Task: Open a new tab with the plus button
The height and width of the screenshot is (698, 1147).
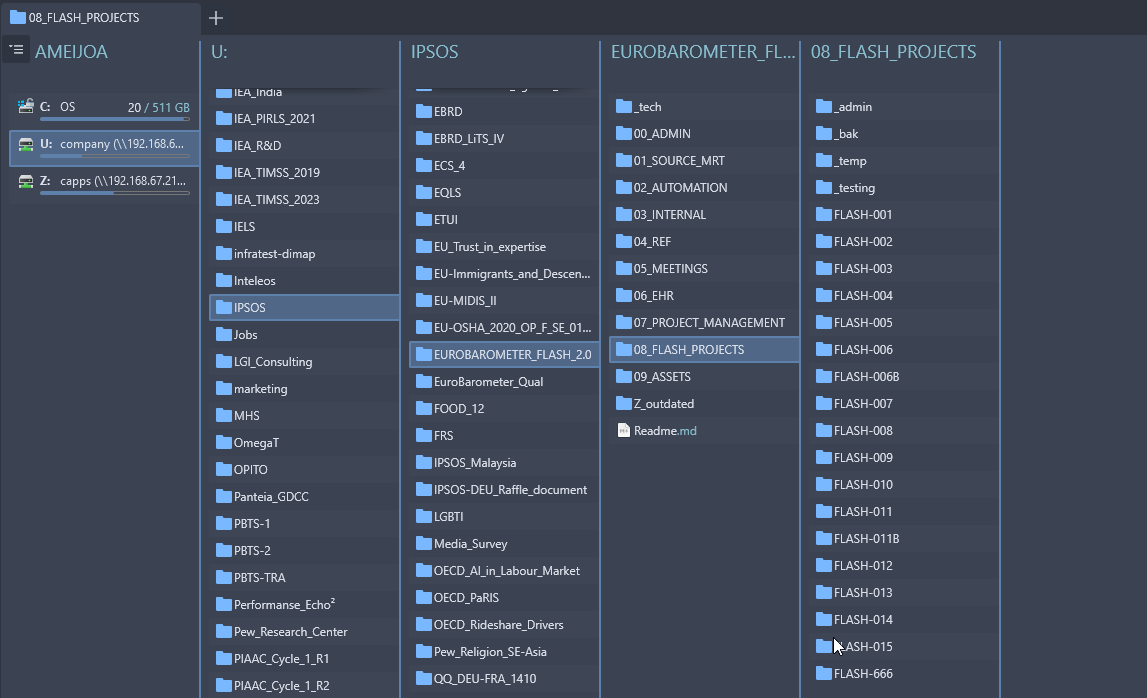Action: click(x=216, y=18)
